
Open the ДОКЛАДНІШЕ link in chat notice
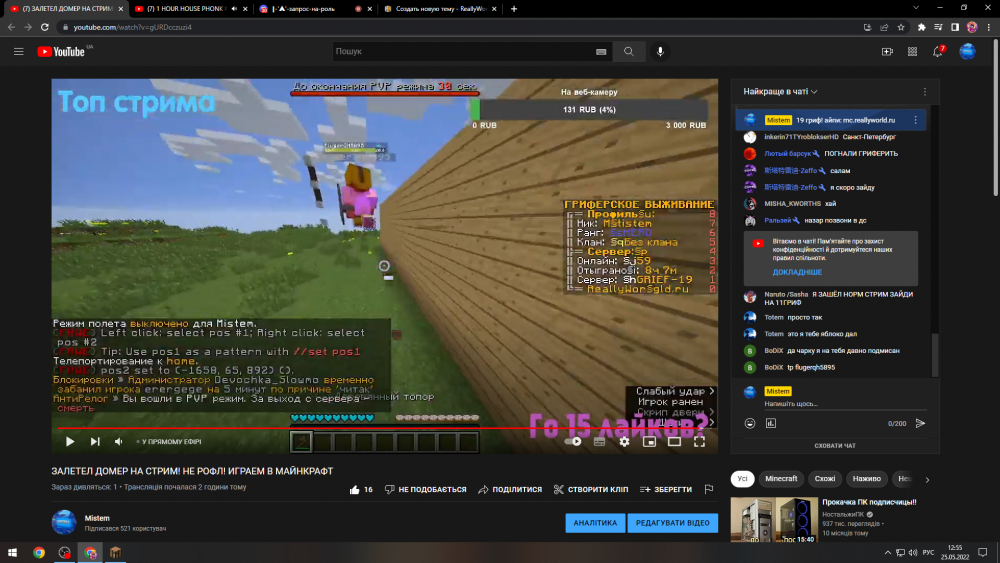pos(797,272)
